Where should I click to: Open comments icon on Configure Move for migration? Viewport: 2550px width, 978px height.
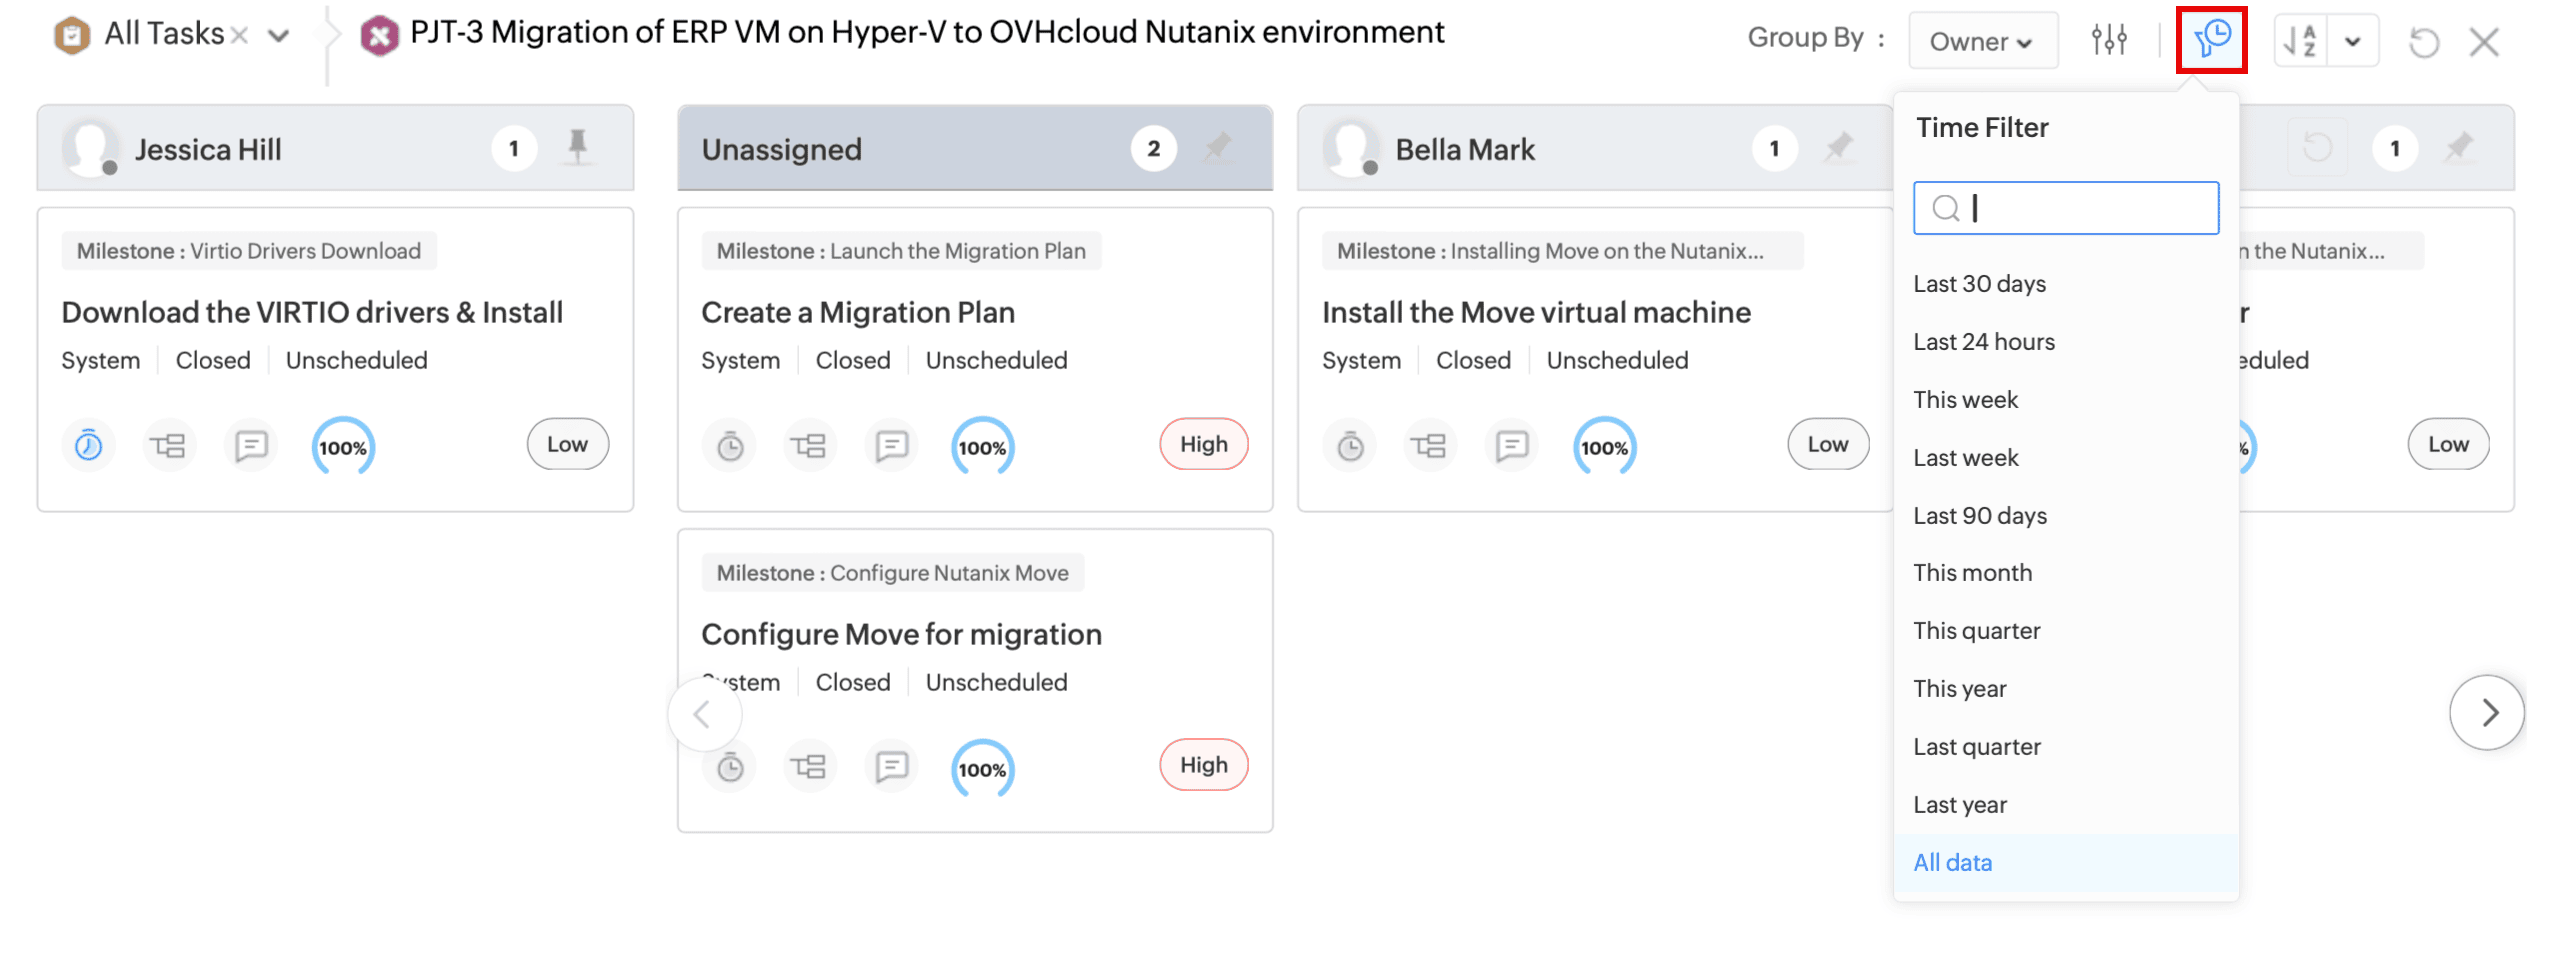[x=891, y=767]
